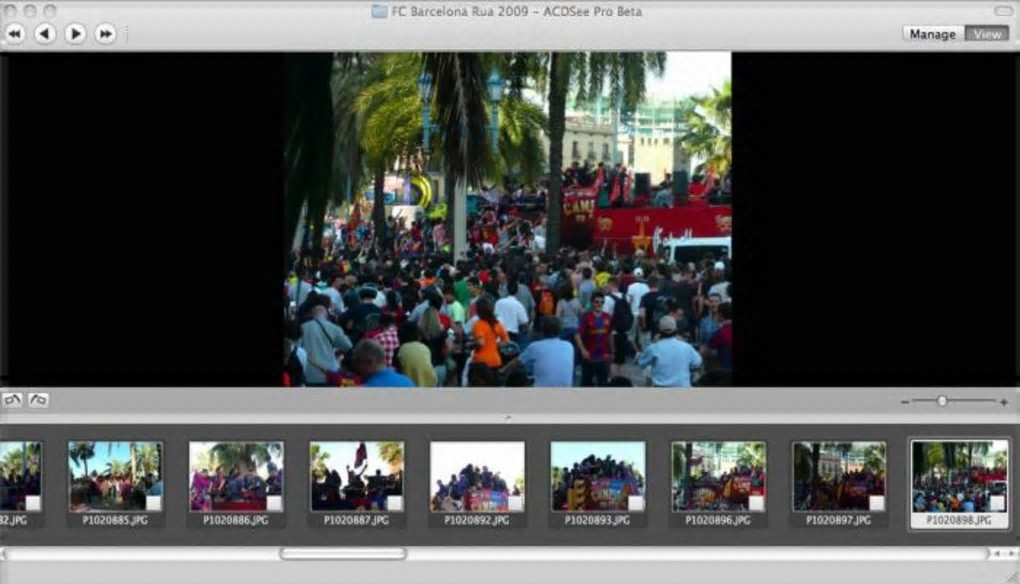Viewport: 1020px width, 584px height.
Task: Select thumbnail P1020885.JPG
Action: click(x=116, y=476)
